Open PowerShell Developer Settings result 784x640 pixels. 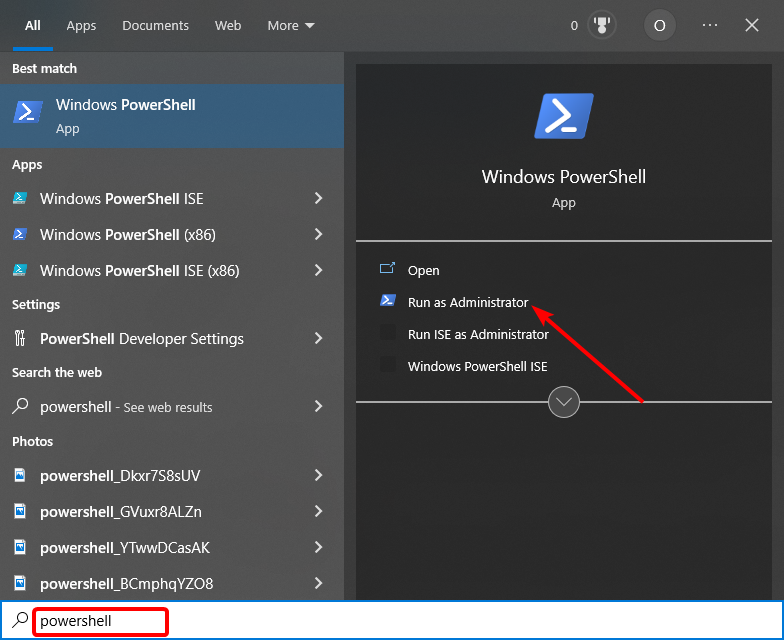pos(172,338)
